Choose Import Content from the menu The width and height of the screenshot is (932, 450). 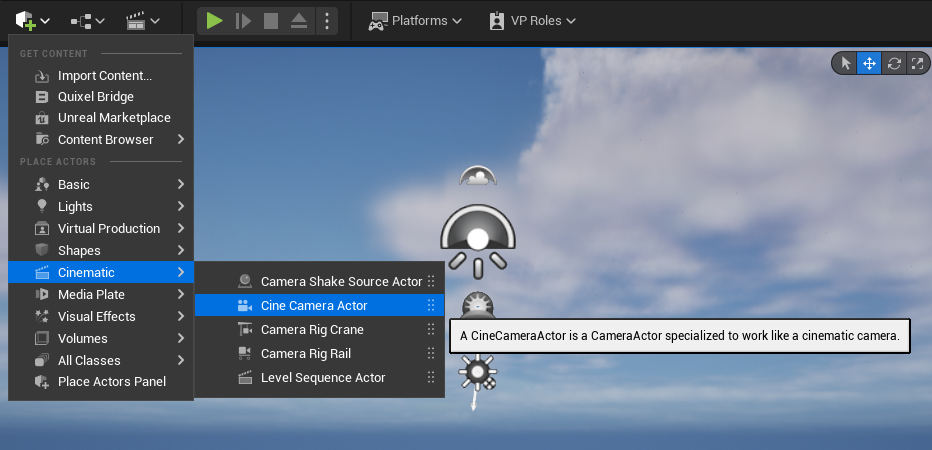click(101, 76)
